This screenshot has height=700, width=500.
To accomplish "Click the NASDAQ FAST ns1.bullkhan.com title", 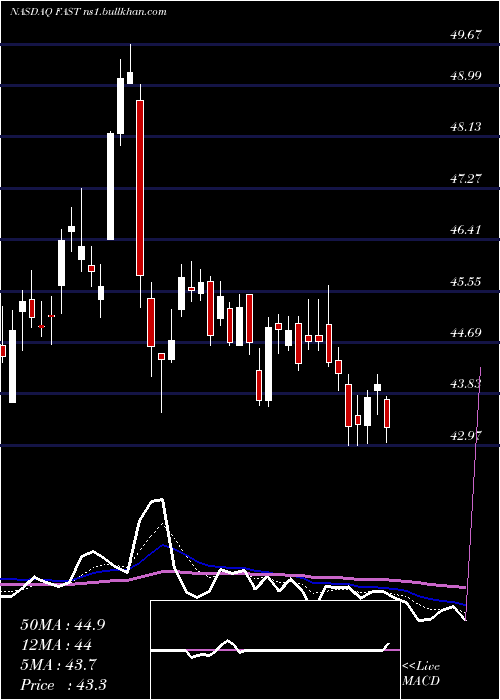I will pyautogui.click(x=88, y=12).
